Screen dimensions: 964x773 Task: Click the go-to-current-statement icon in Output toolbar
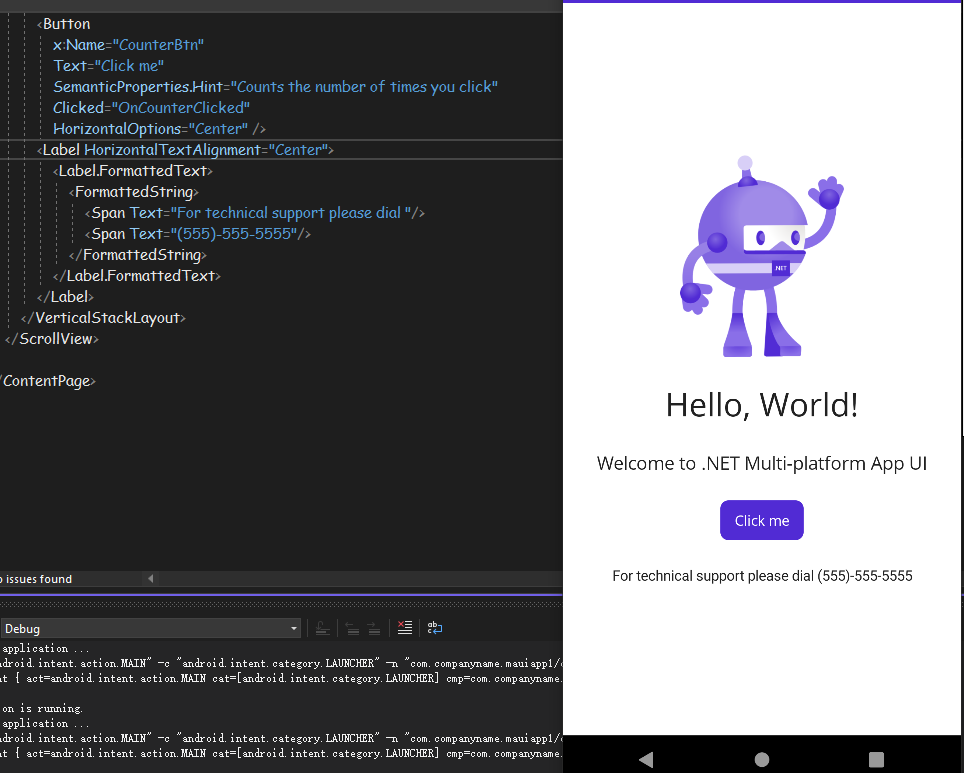click(x=323, y=628)
